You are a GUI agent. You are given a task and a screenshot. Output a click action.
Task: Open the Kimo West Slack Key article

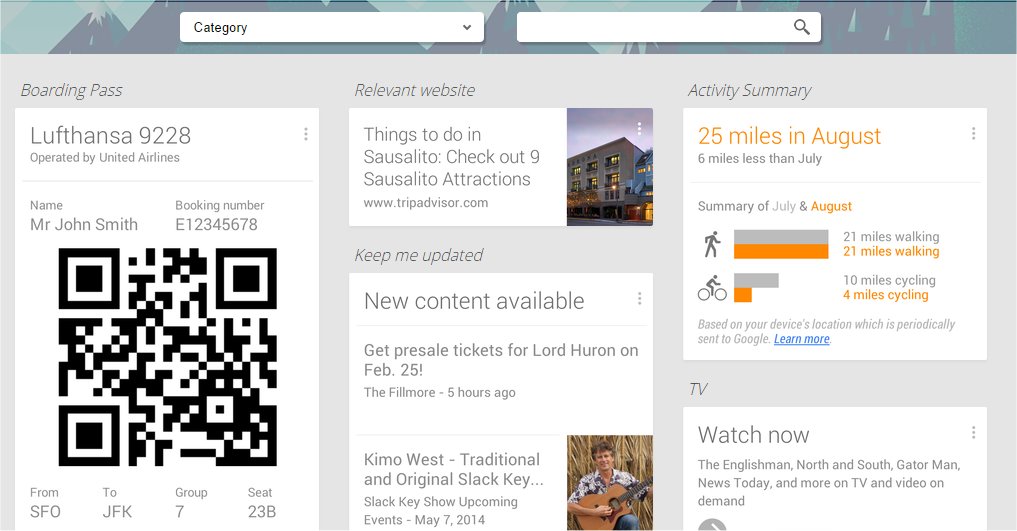(453, 470)
